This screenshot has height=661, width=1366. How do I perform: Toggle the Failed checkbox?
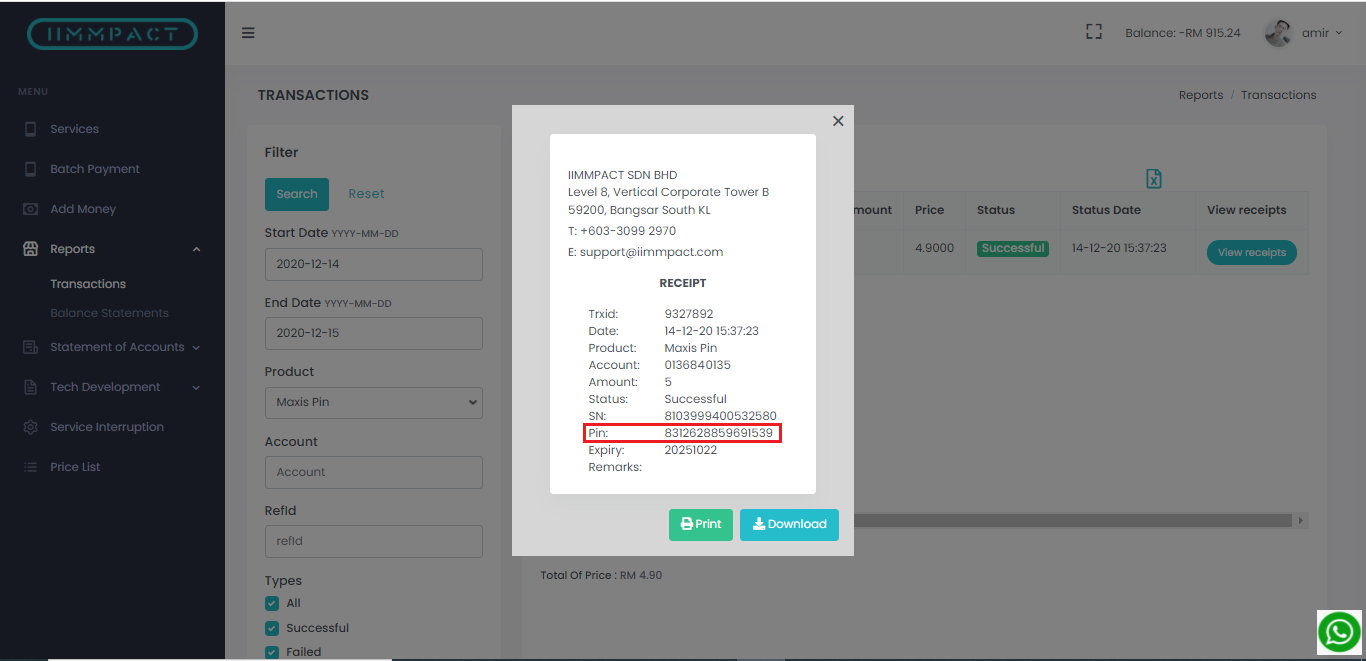click(271, 652)
